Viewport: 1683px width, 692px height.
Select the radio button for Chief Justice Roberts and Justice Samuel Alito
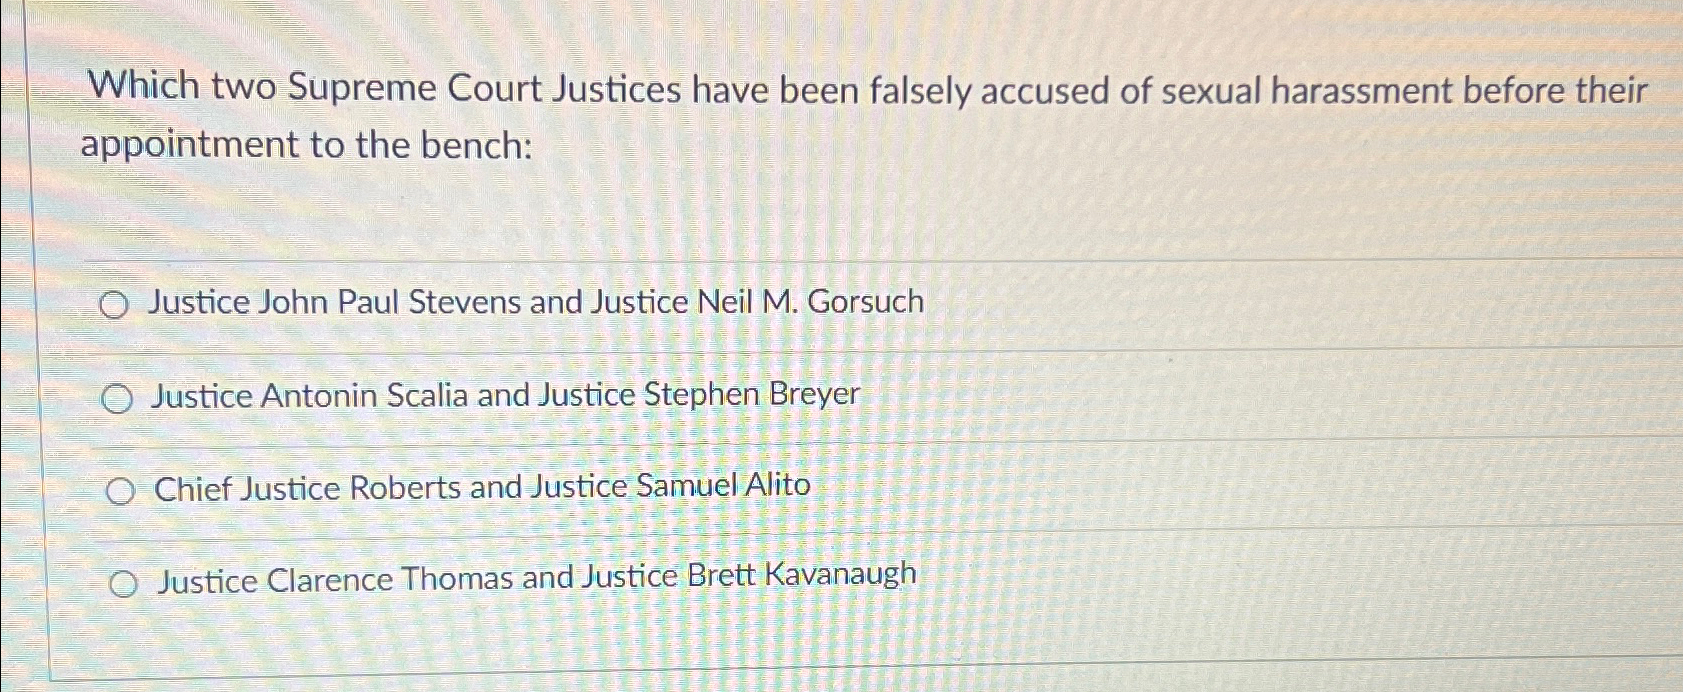pos(121,490)
